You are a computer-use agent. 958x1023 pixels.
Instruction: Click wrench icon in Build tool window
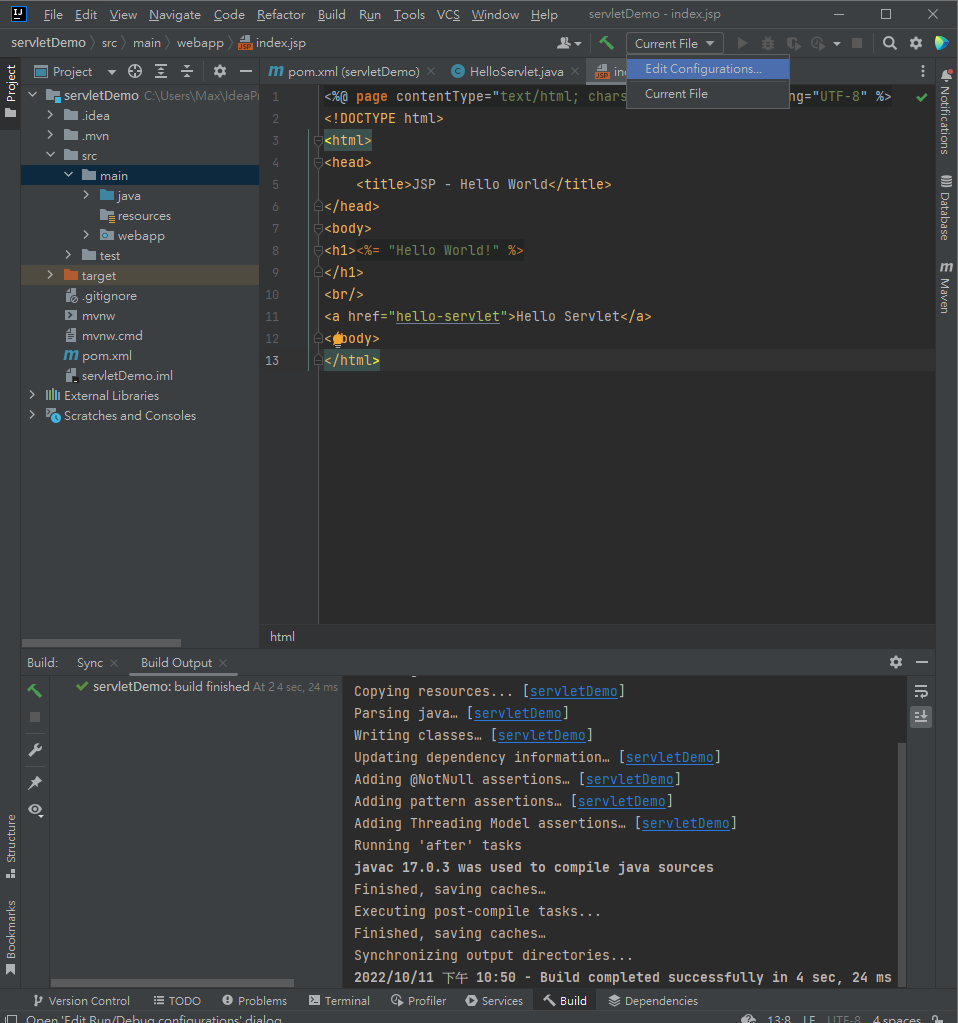[x=35, y=750]
